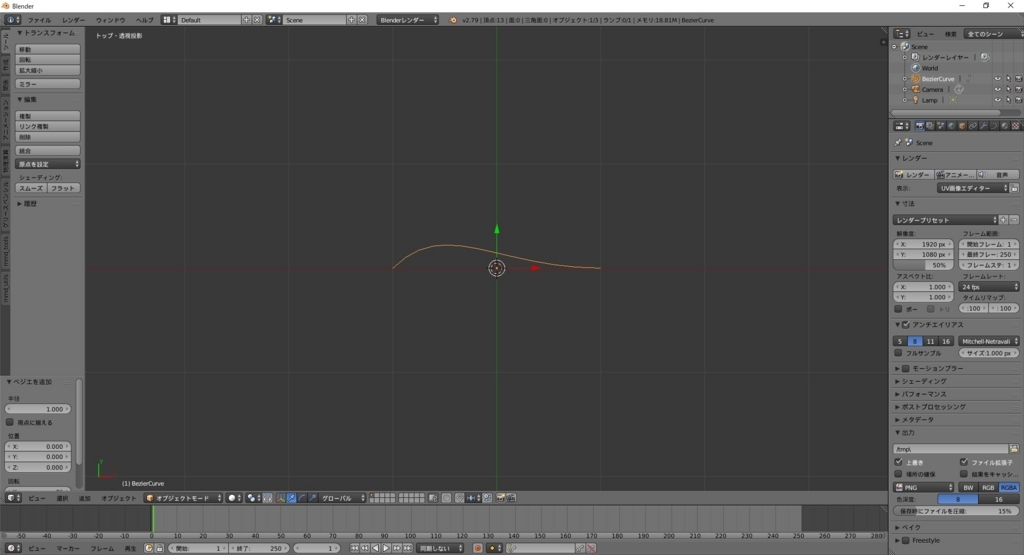Open the Scene properties tab icon
The width and height of the screenshot is (1024, 555).
(941, 126)
